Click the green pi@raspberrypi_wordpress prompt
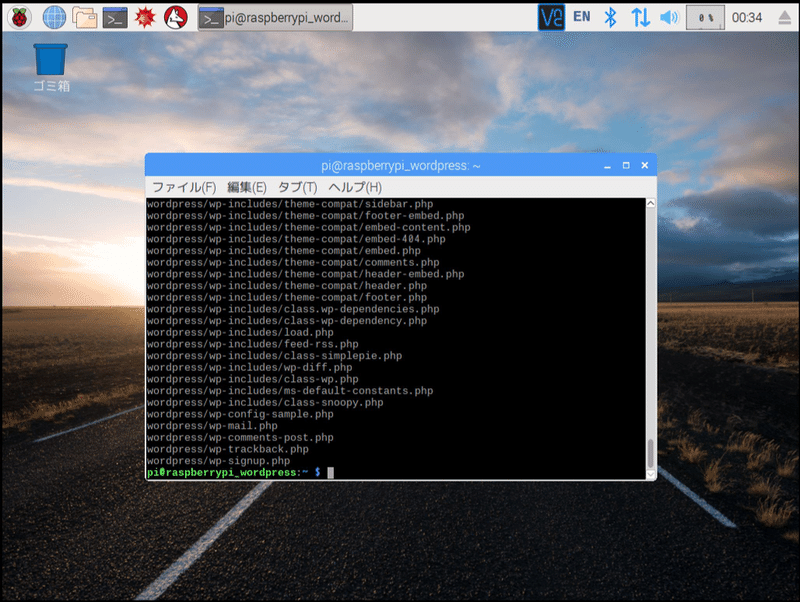Image resolution: width=800 pixels, height=602 pixels. click(x=224, y=473)
